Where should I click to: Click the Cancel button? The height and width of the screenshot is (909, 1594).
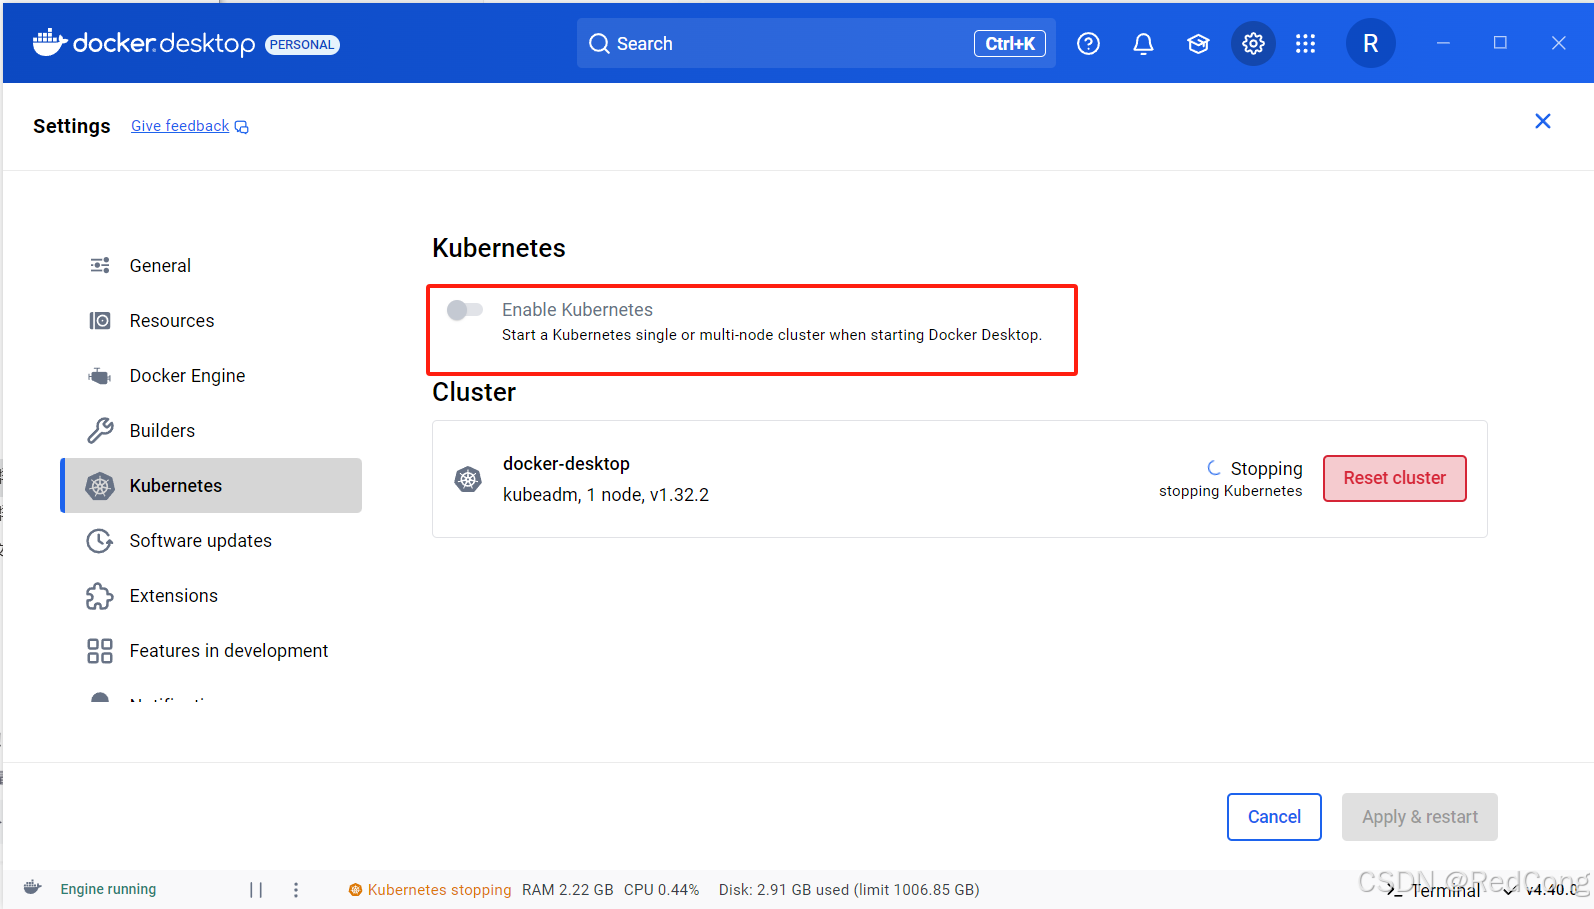pos(1274,817)
